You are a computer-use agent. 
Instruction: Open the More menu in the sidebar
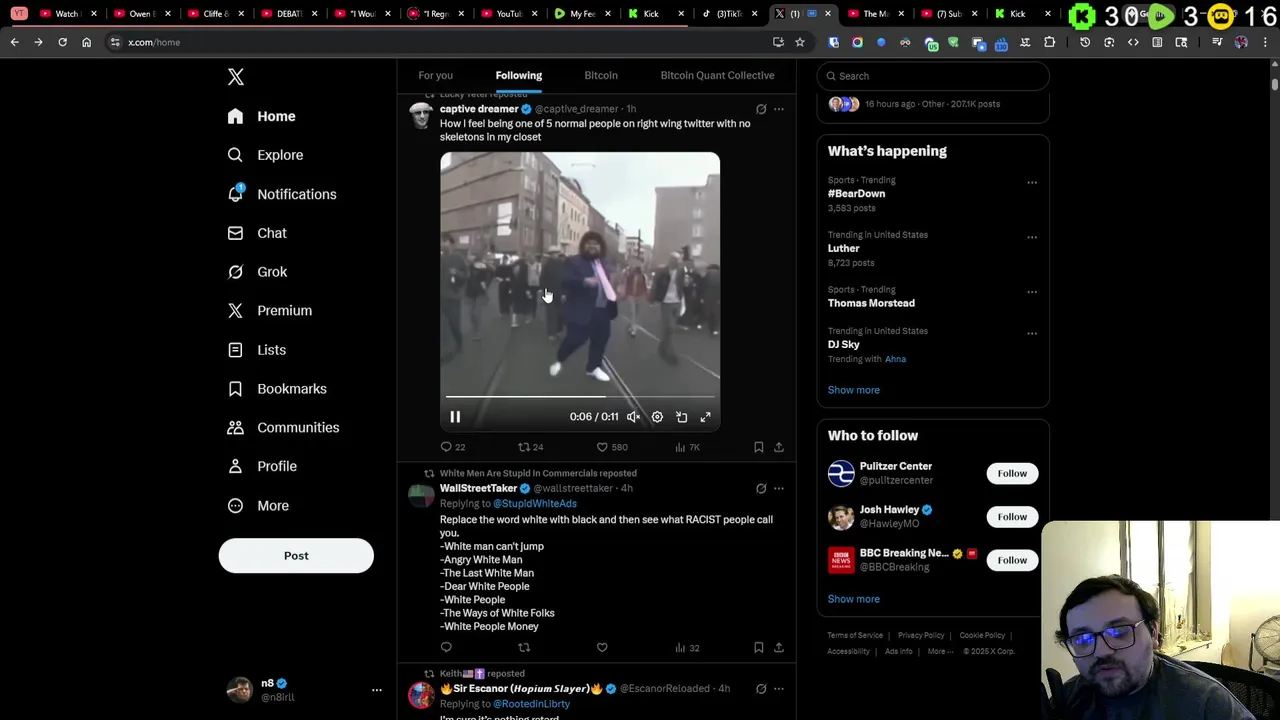pos(258,505)
